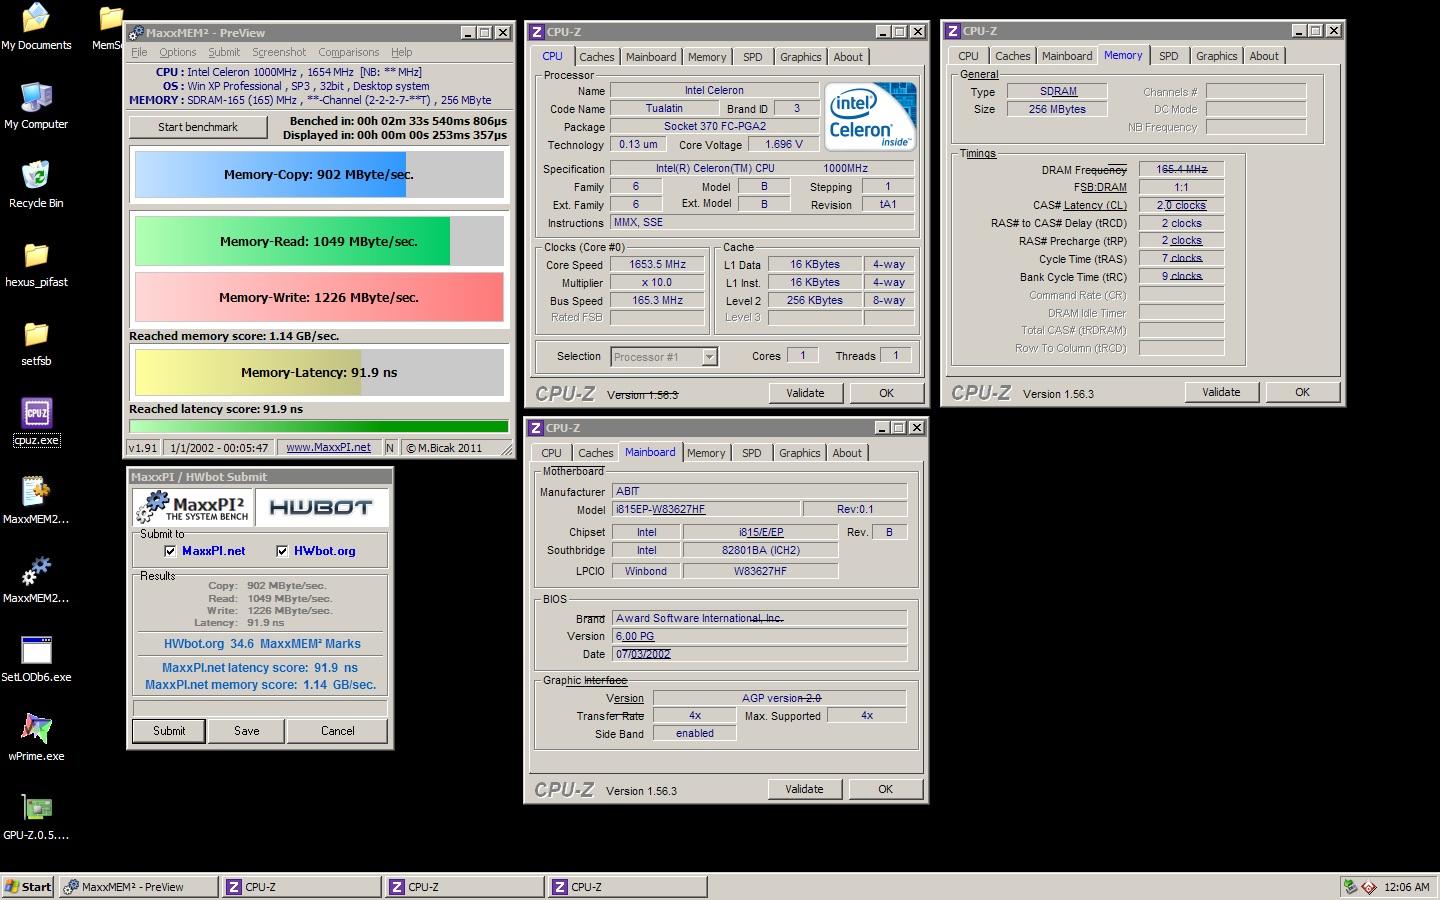Click the HWbot.org 34.6 MaxxMEM² Marks line
The image size is (1440, 900).
click(262, 644)
